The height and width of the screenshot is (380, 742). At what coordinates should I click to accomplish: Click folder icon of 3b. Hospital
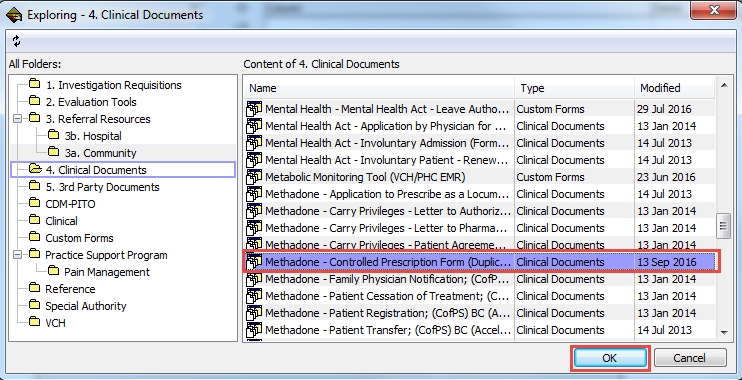coord(53,135)
